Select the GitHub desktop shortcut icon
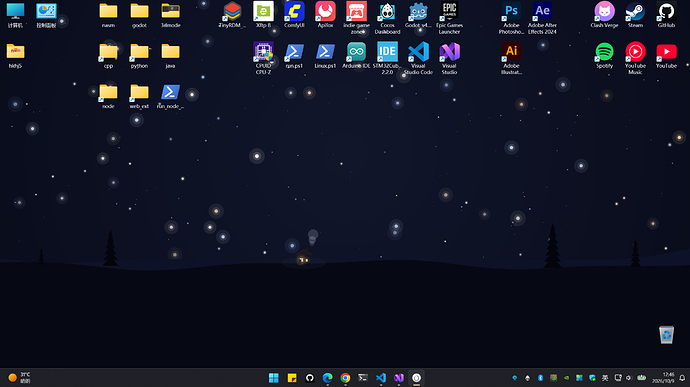690x387 pixels. tap(666, 15)
